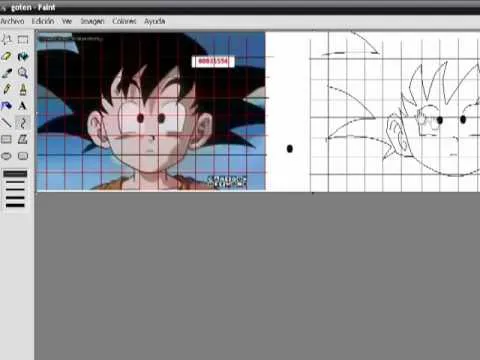Viewport: 480px width, 360px height.
Task: Pick the Fill With Color bucket tool
Action: [23, 56]
